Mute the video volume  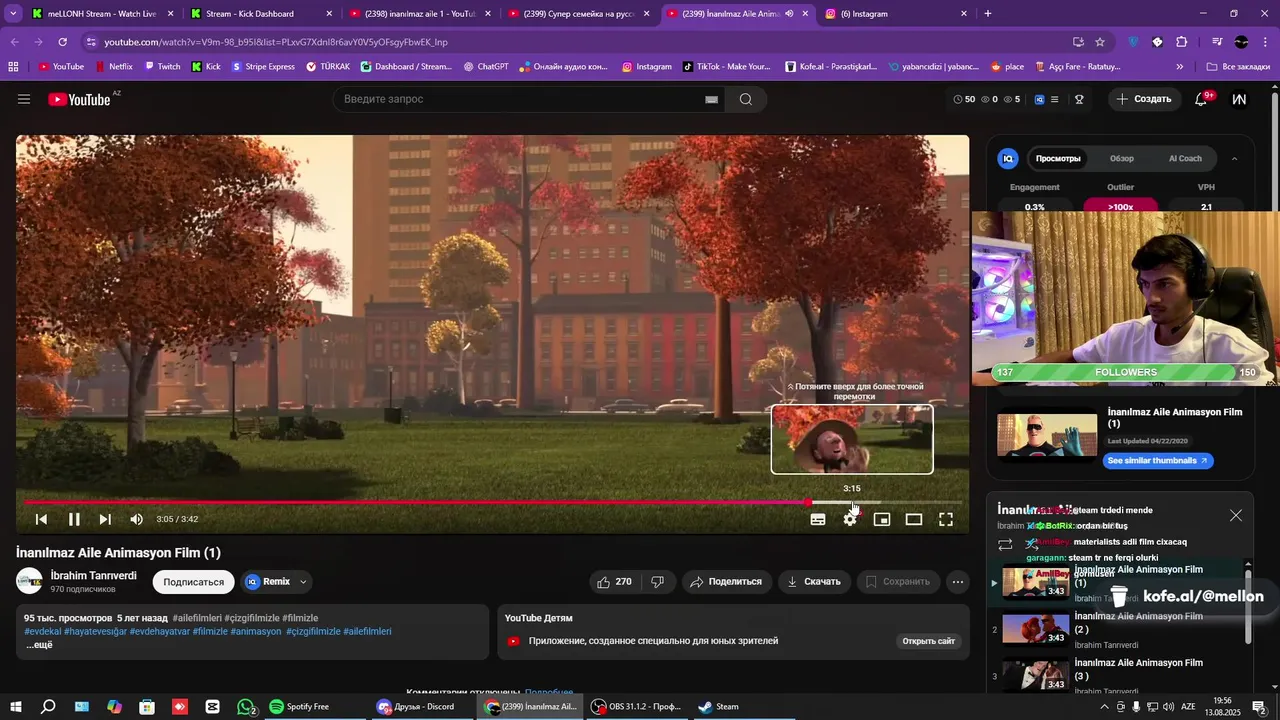137,519
